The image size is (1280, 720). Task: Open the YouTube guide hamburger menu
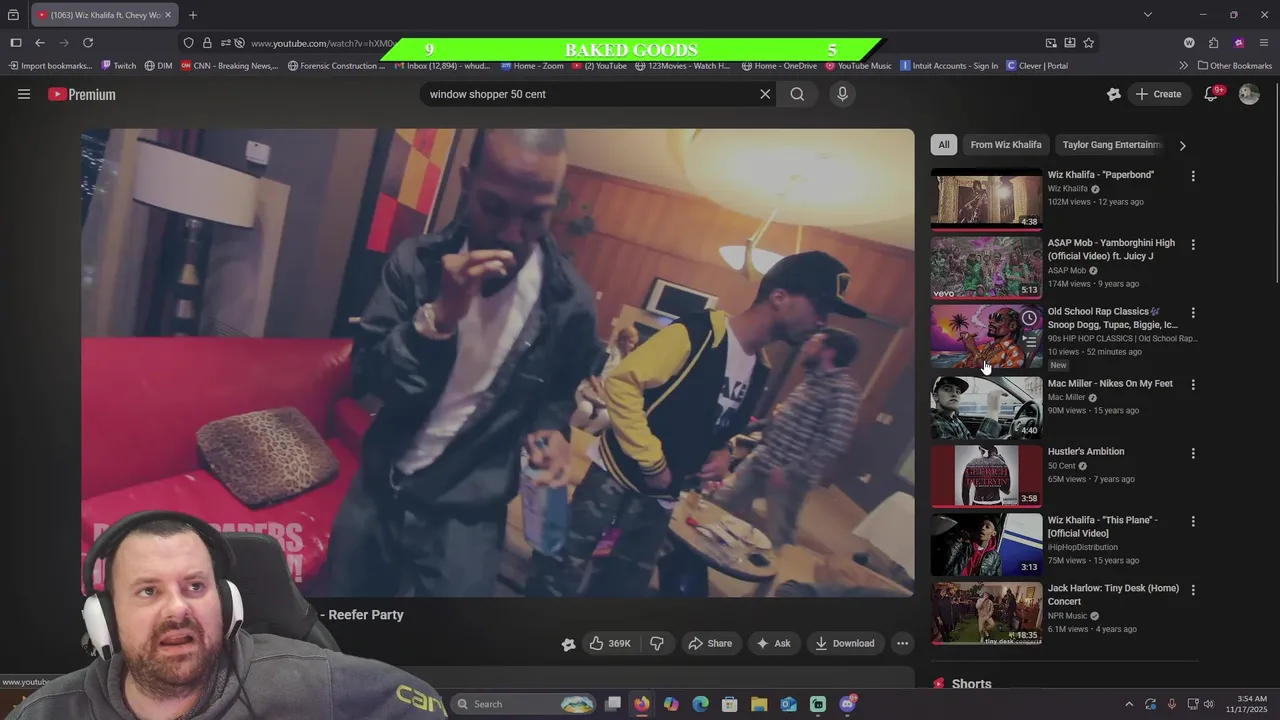(24, 94)
